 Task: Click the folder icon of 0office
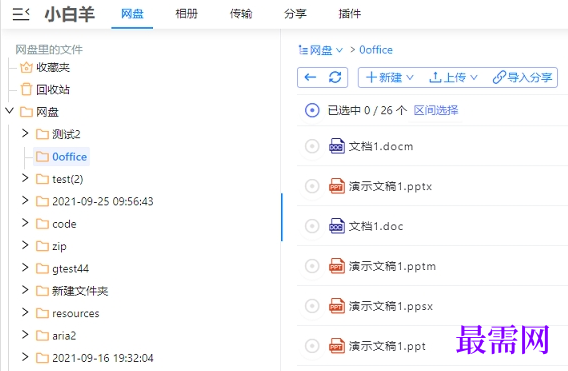(x=42, y=157)
